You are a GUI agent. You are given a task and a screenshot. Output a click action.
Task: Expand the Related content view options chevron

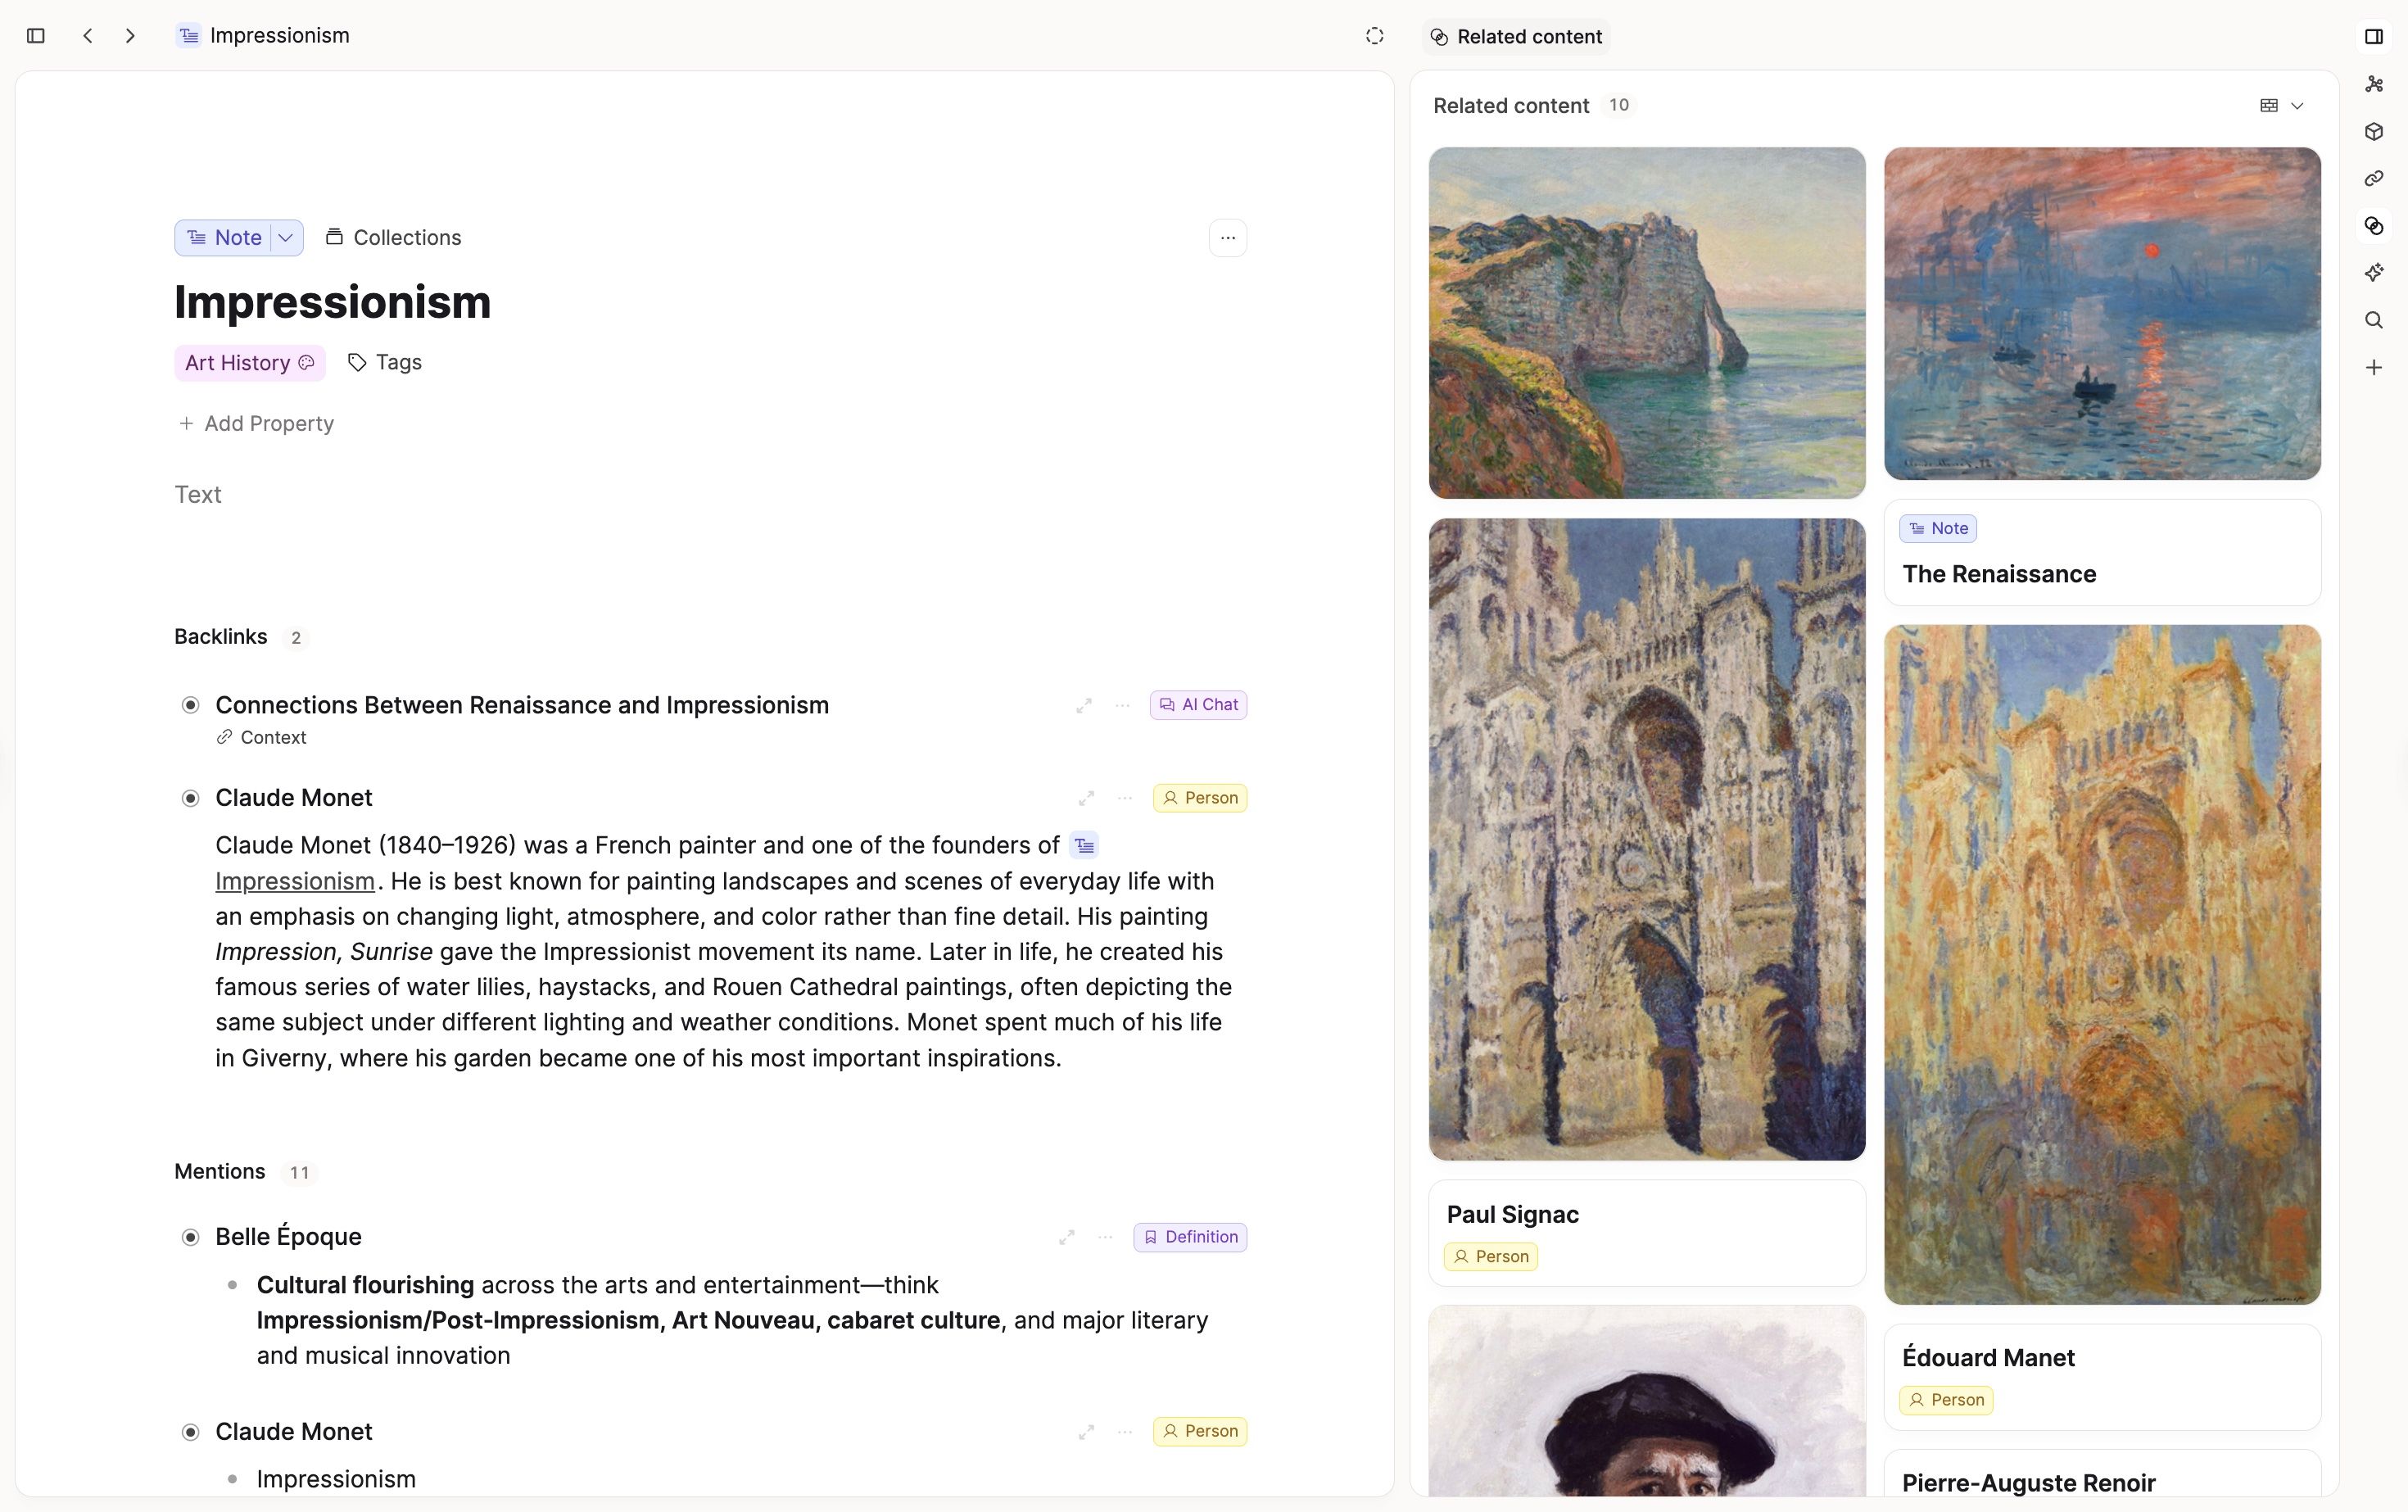point(2297,105)
